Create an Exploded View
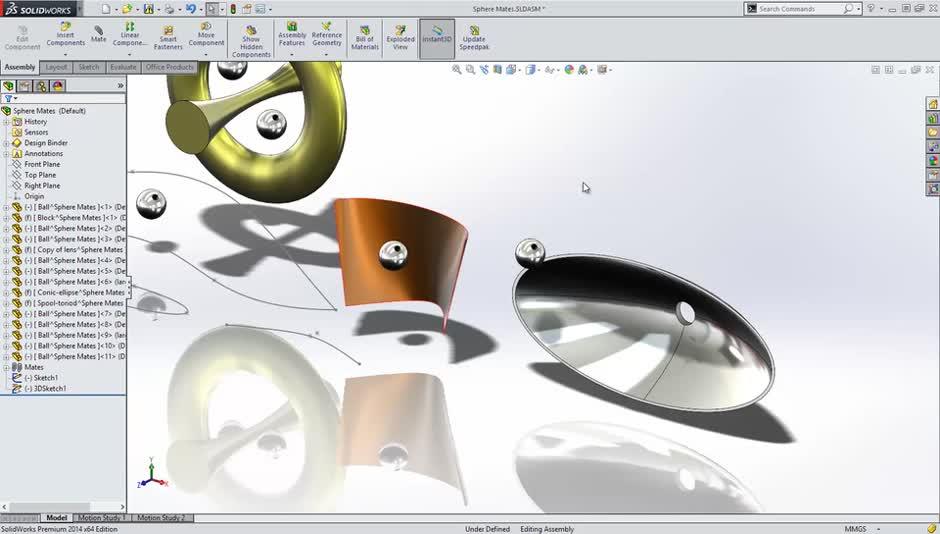The image size is (940, 534). click(400, 36)
